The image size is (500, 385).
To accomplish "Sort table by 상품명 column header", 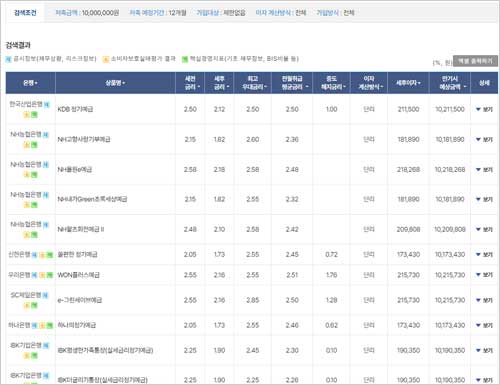I will click(115, 83).
